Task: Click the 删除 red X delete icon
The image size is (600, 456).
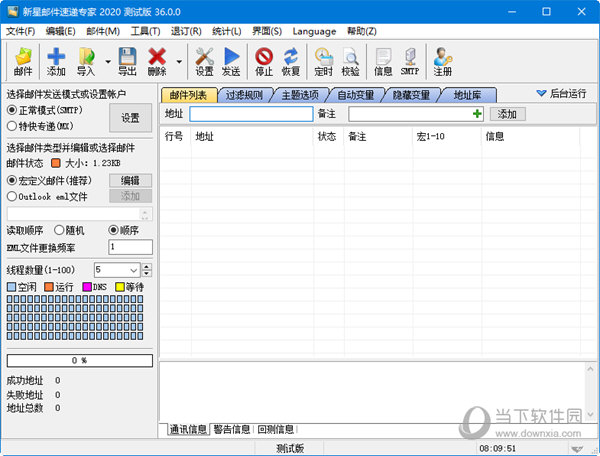Action: pos(157,61)
